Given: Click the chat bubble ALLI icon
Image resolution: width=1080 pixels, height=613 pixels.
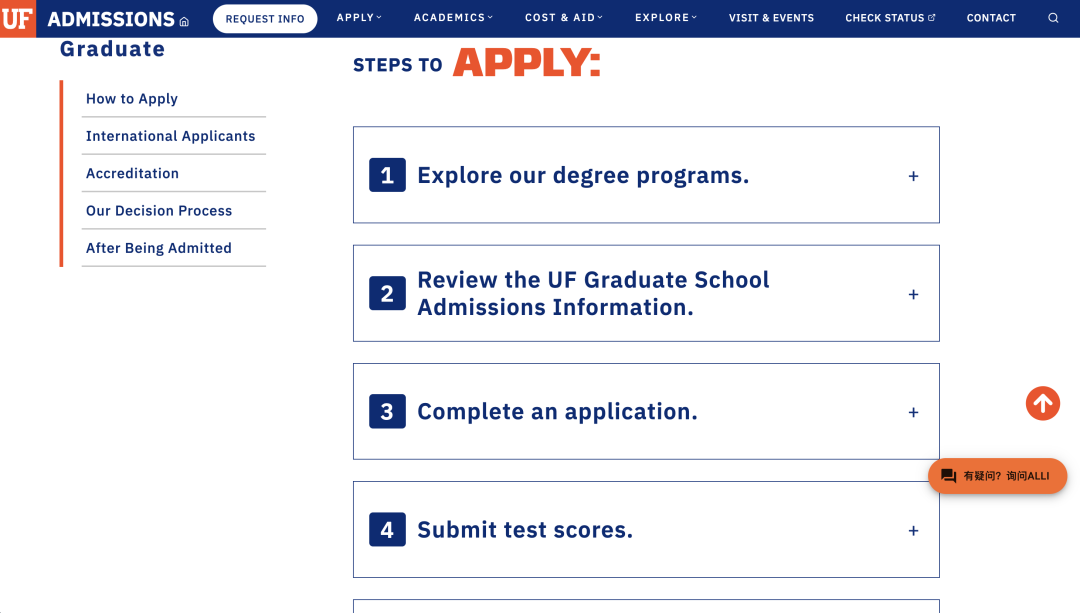Looking at the screenshot, I should tap(949, 476).
